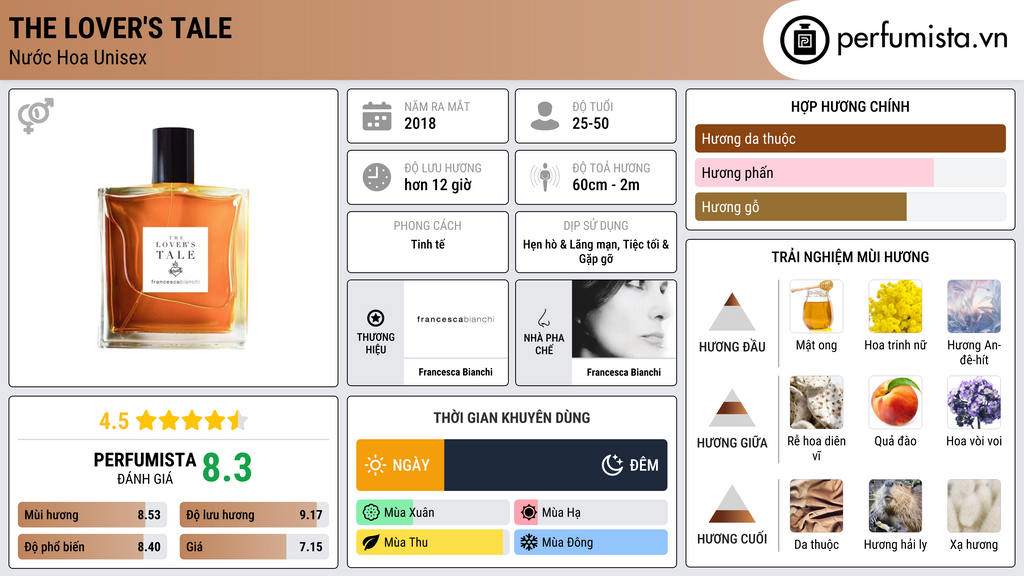Click the Mùa Hạ season bar

[x=590, y=513]
